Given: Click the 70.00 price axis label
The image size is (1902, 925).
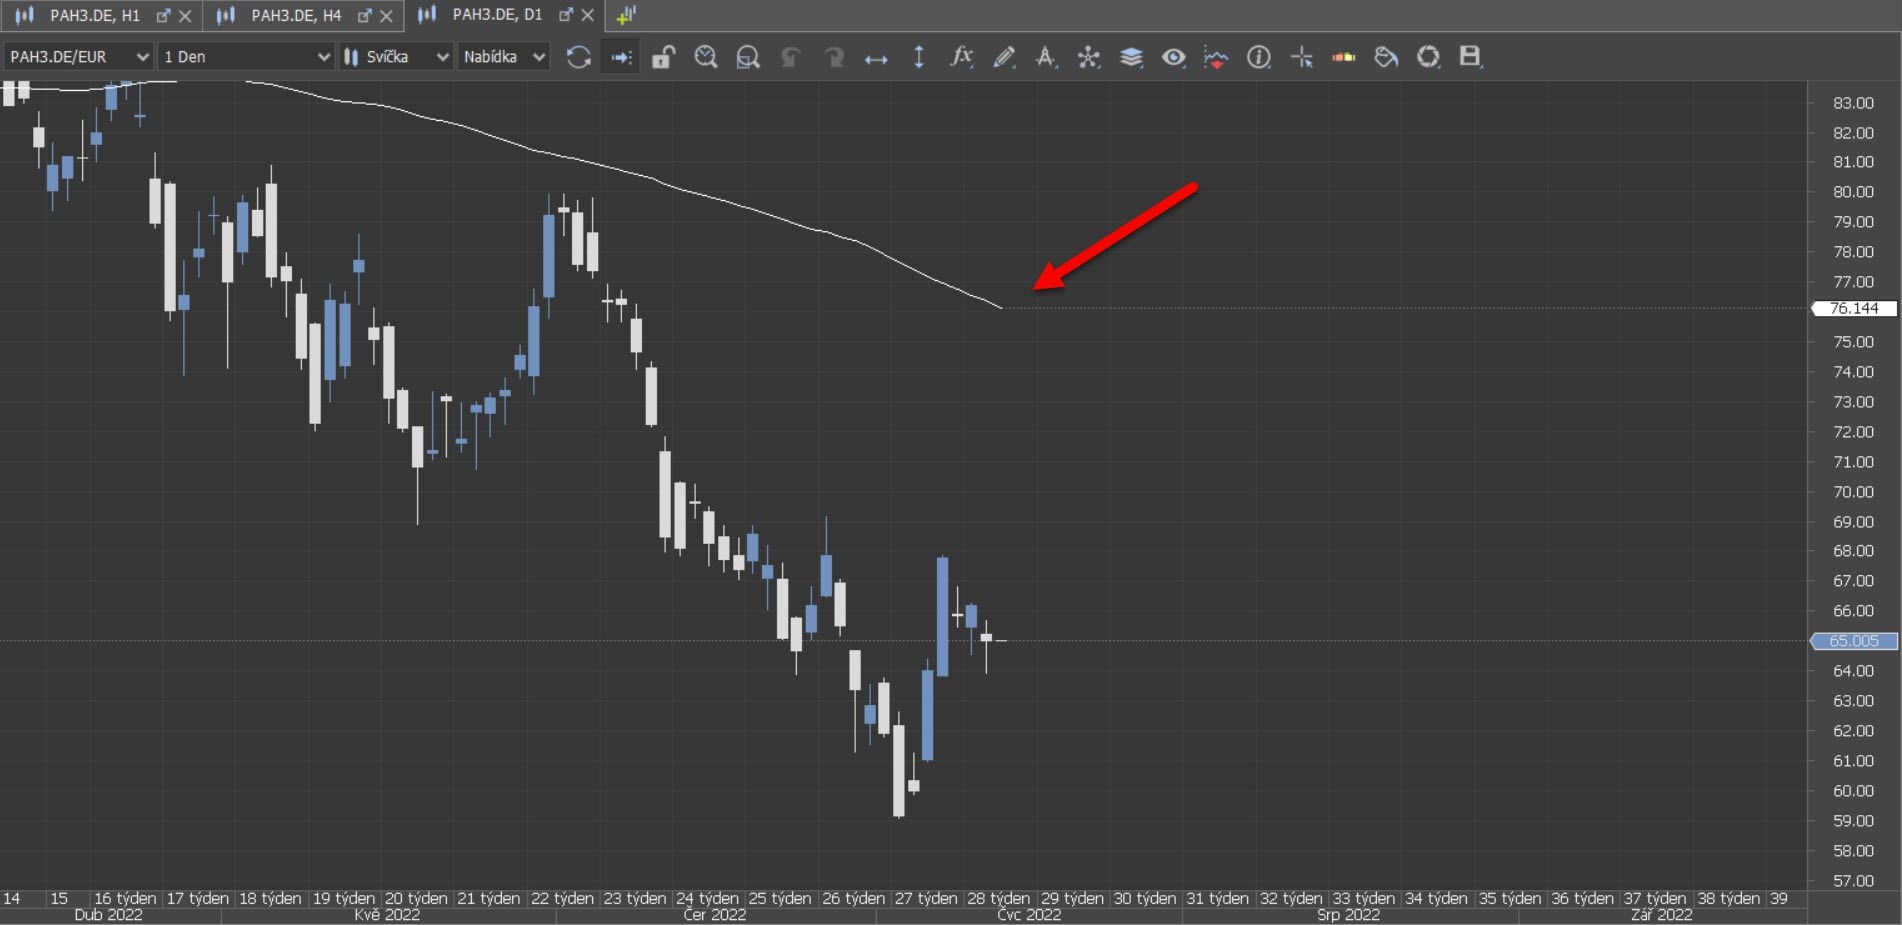Looking at the screenshot, I should [1853, 492].
